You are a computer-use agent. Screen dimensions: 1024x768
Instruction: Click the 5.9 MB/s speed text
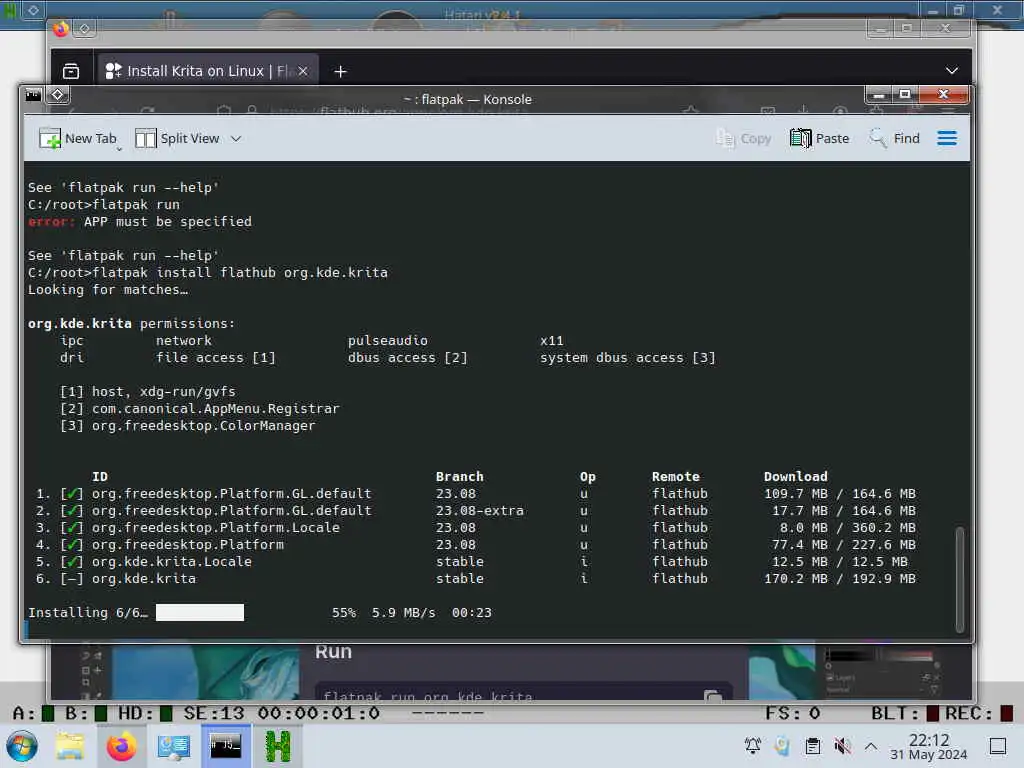(403, 613)
